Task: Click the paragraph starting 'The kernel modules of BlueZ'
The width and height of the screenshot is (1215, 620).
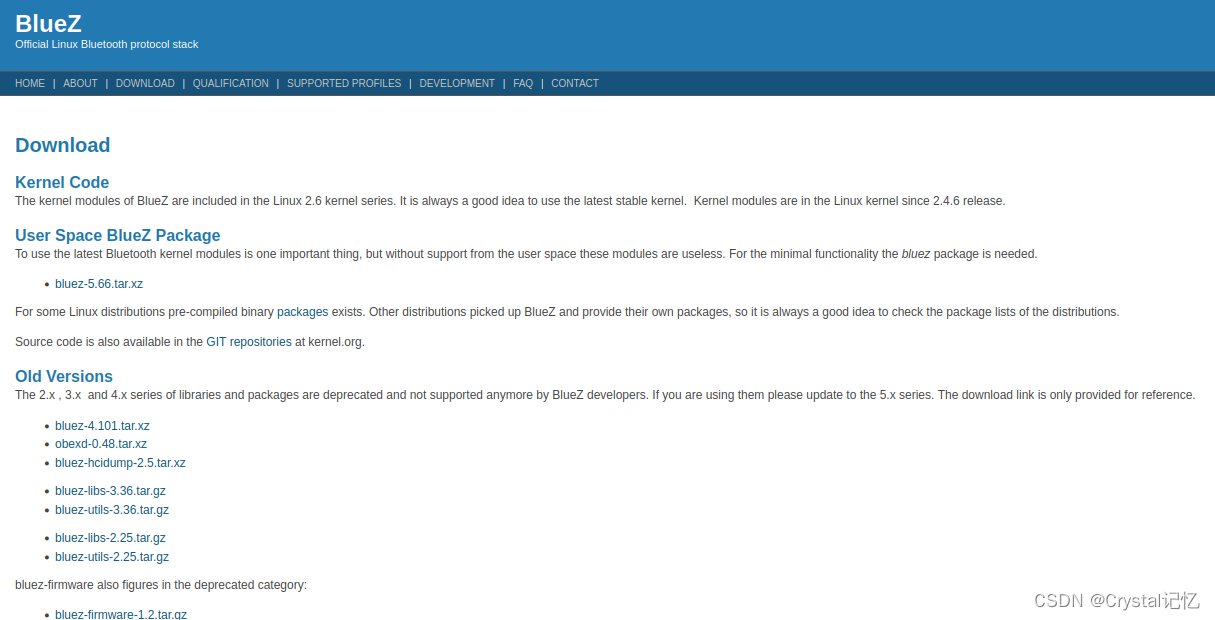Action: coord(510,201)
